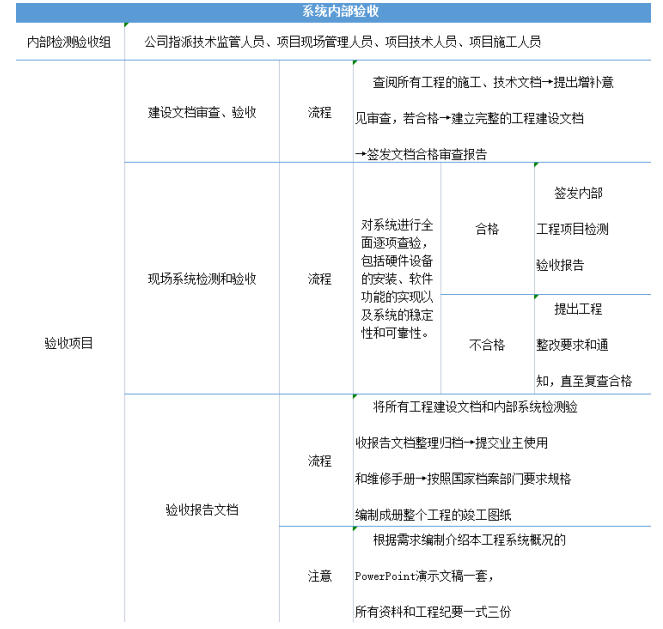Click the 不合格 cell
663x629 pixels.
click(x=487, y=345)
